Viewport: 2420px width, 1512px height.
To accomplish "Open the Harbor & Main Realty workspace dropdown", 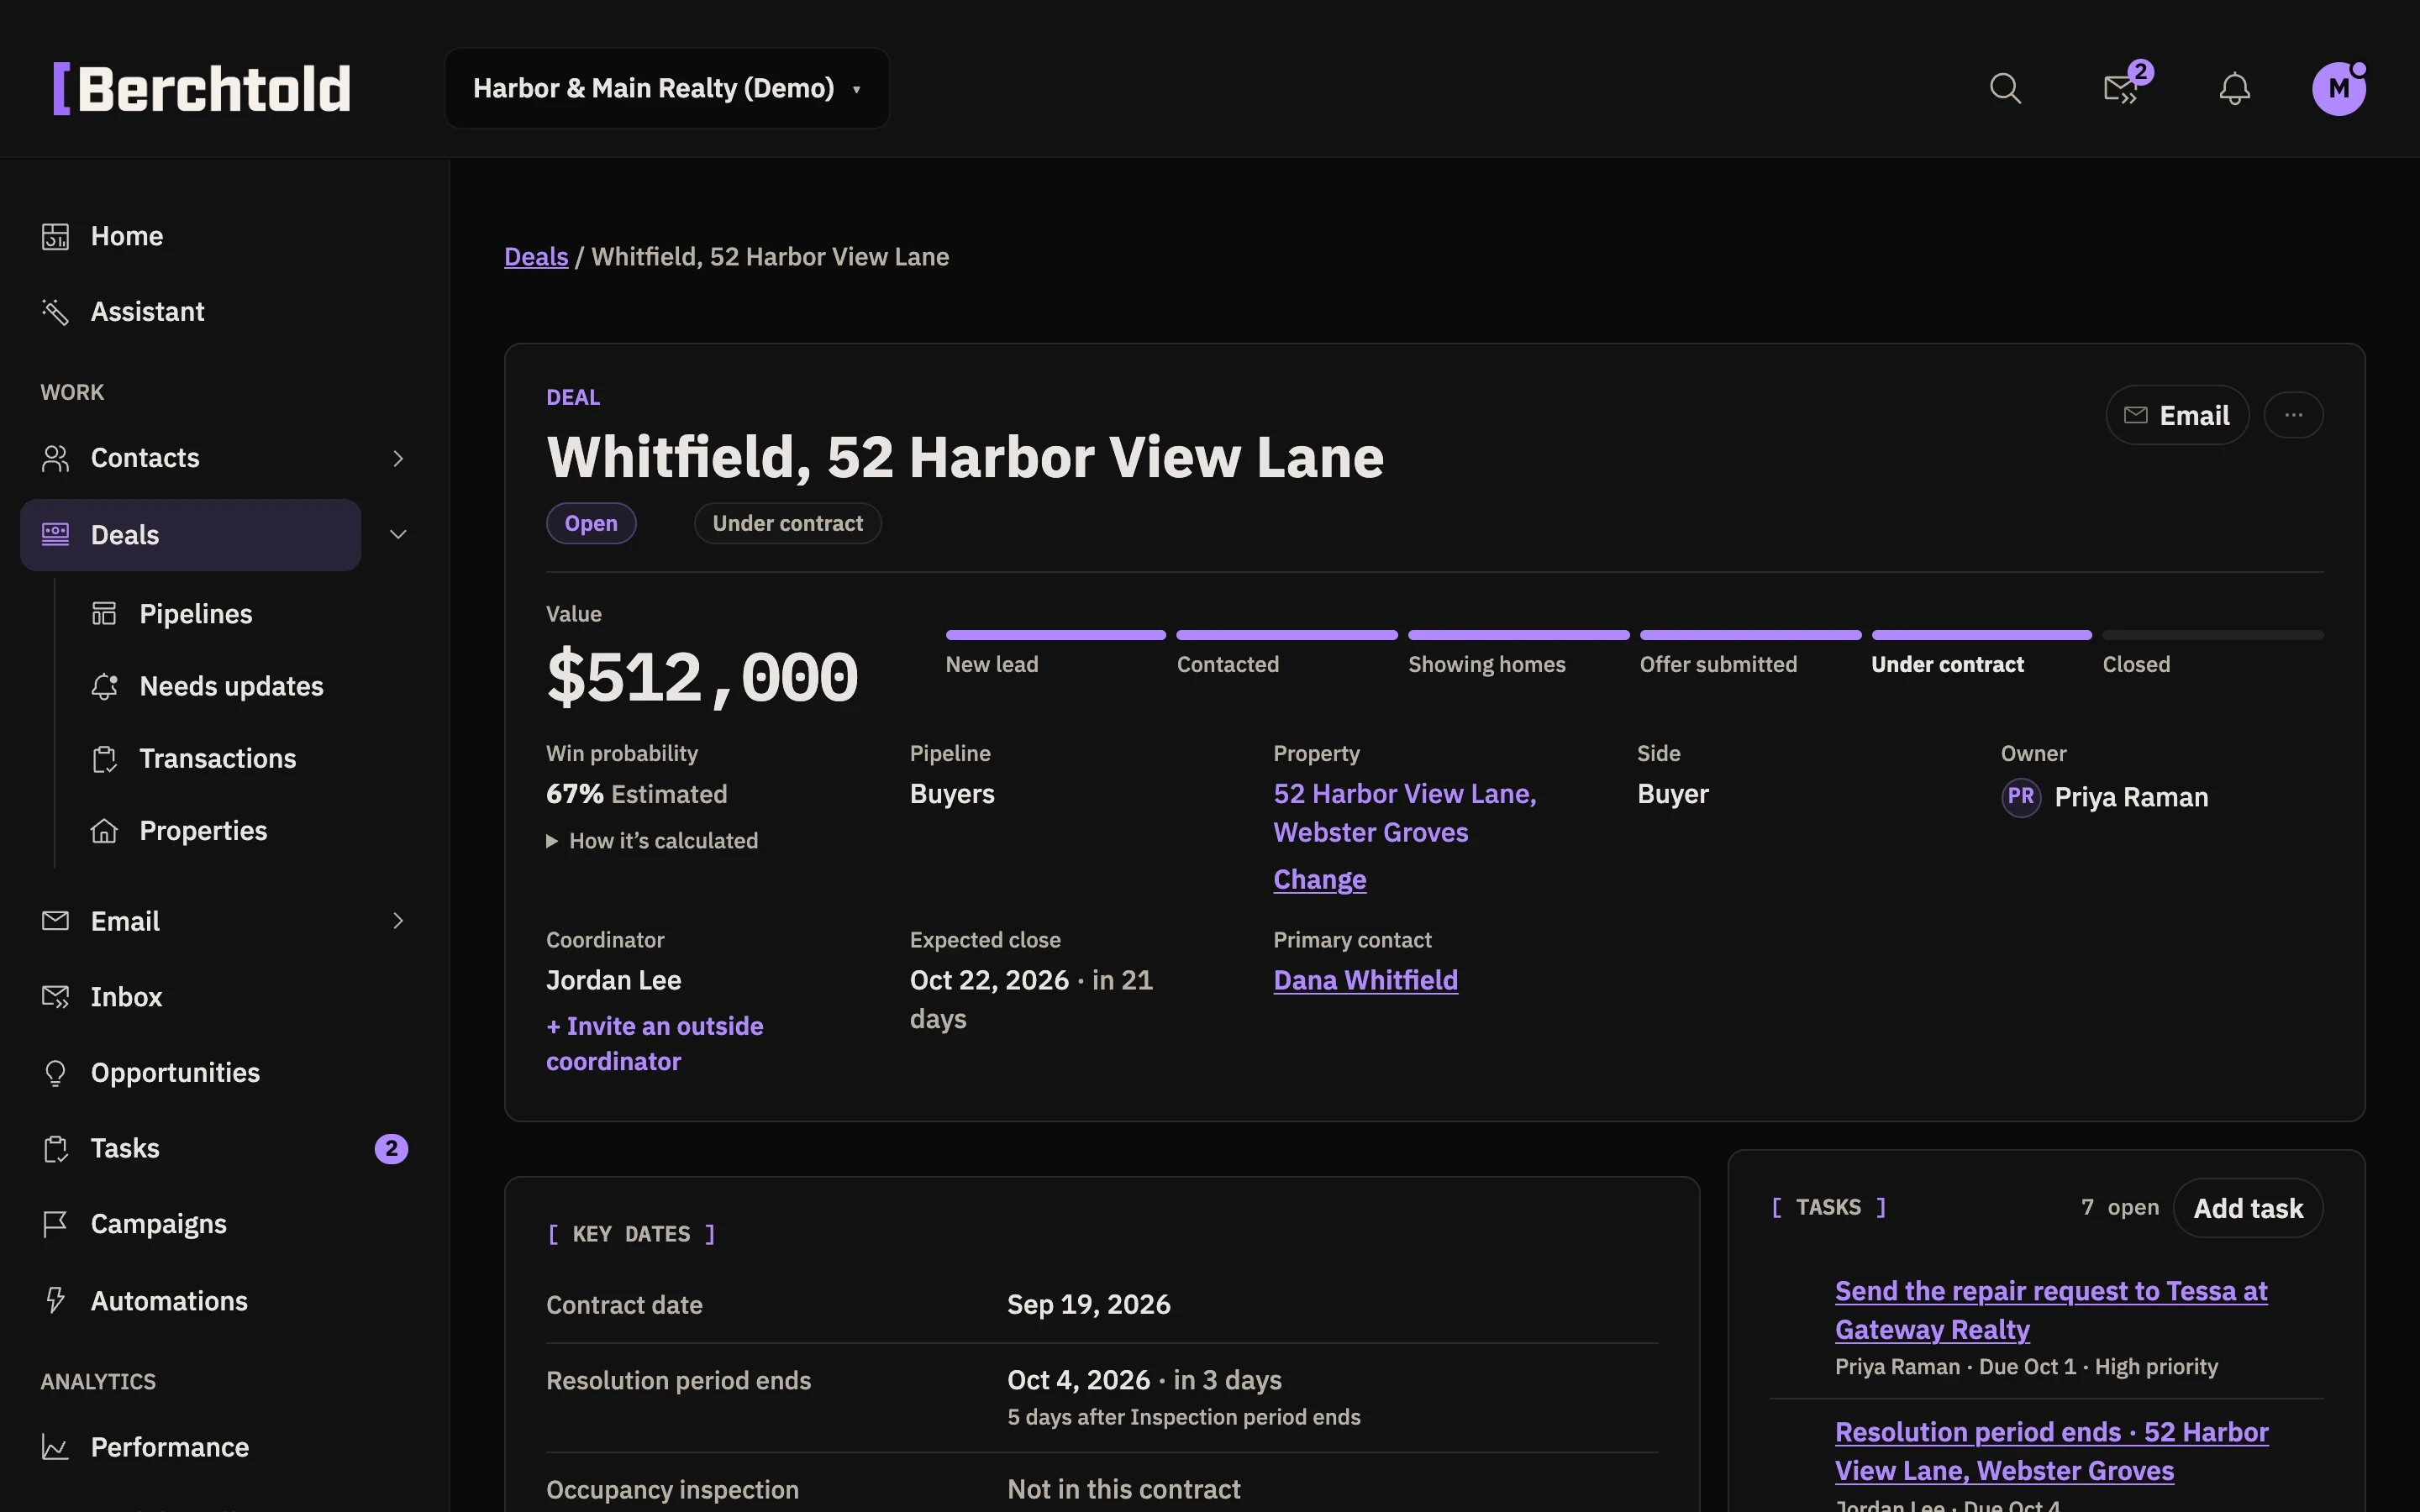I will coord(666,89).
